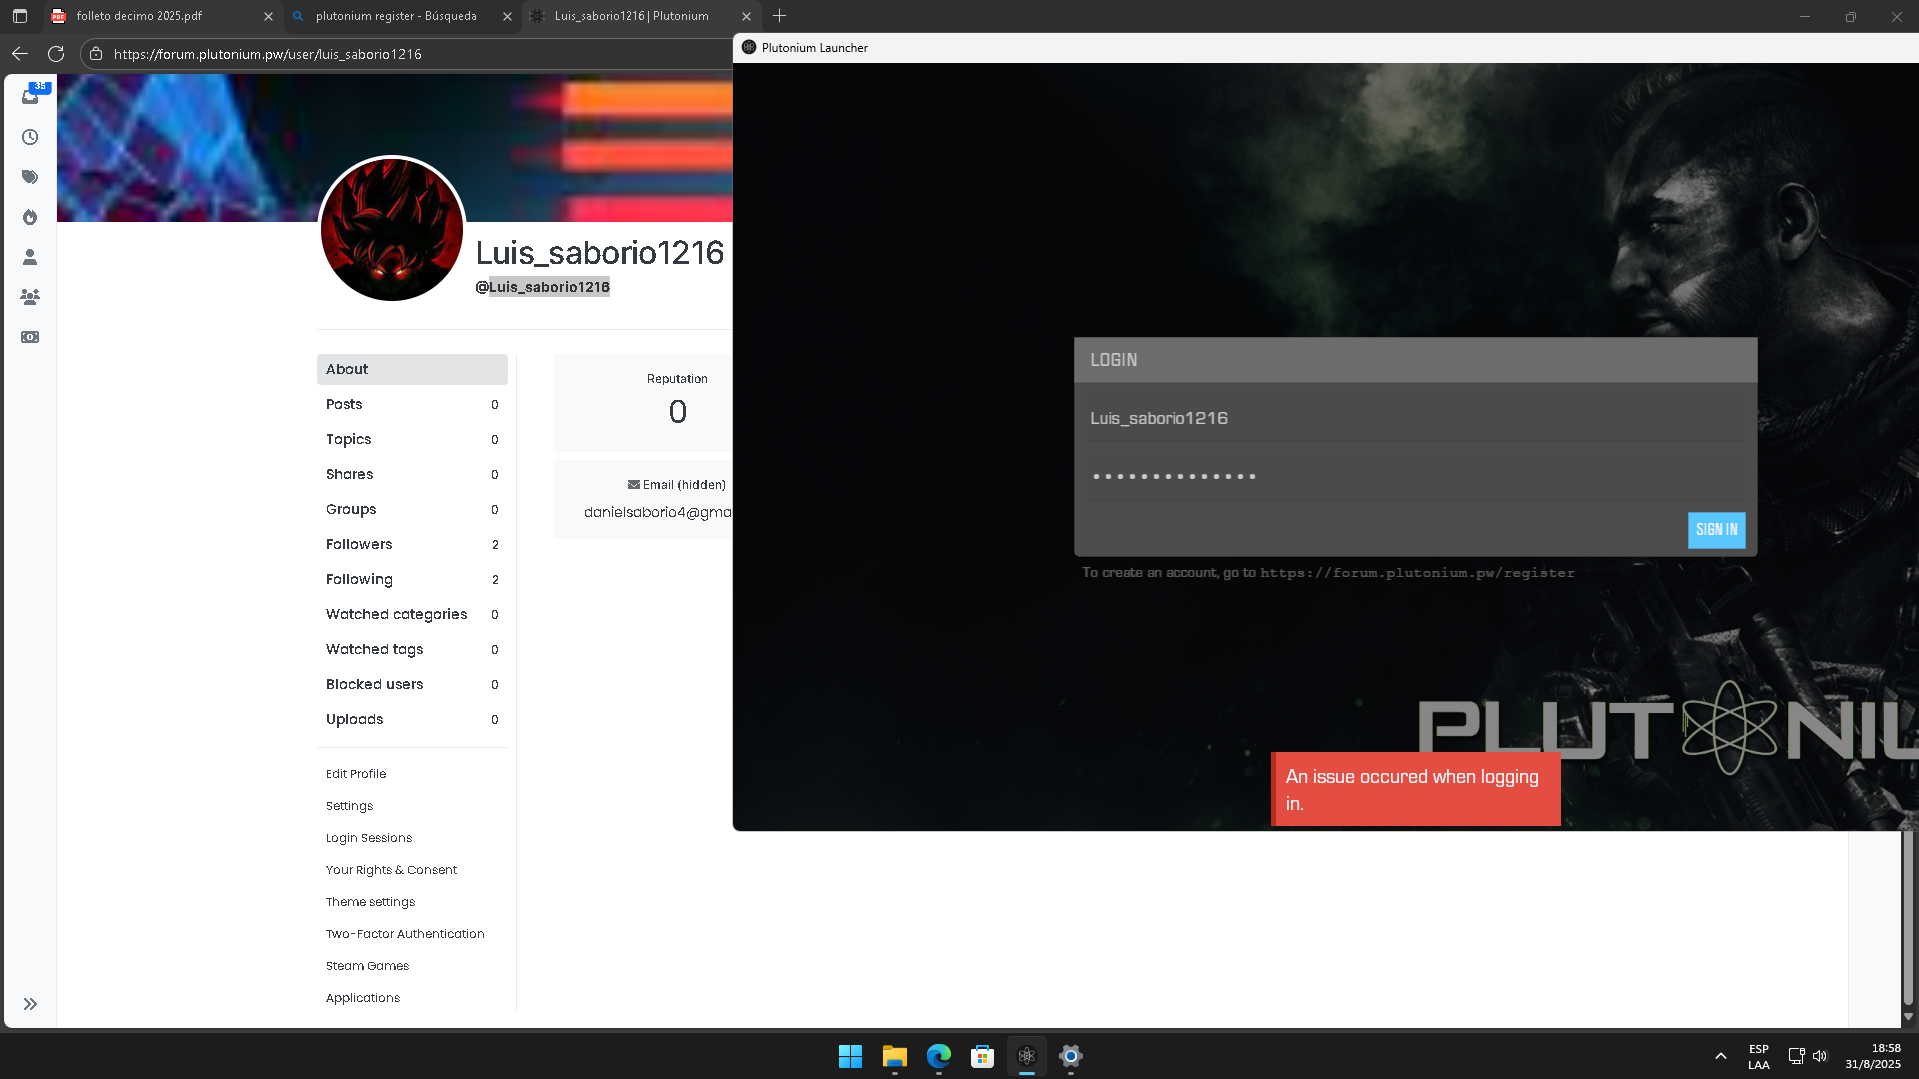Click the SIGN IN button in launcher

tap(1716, 530)
